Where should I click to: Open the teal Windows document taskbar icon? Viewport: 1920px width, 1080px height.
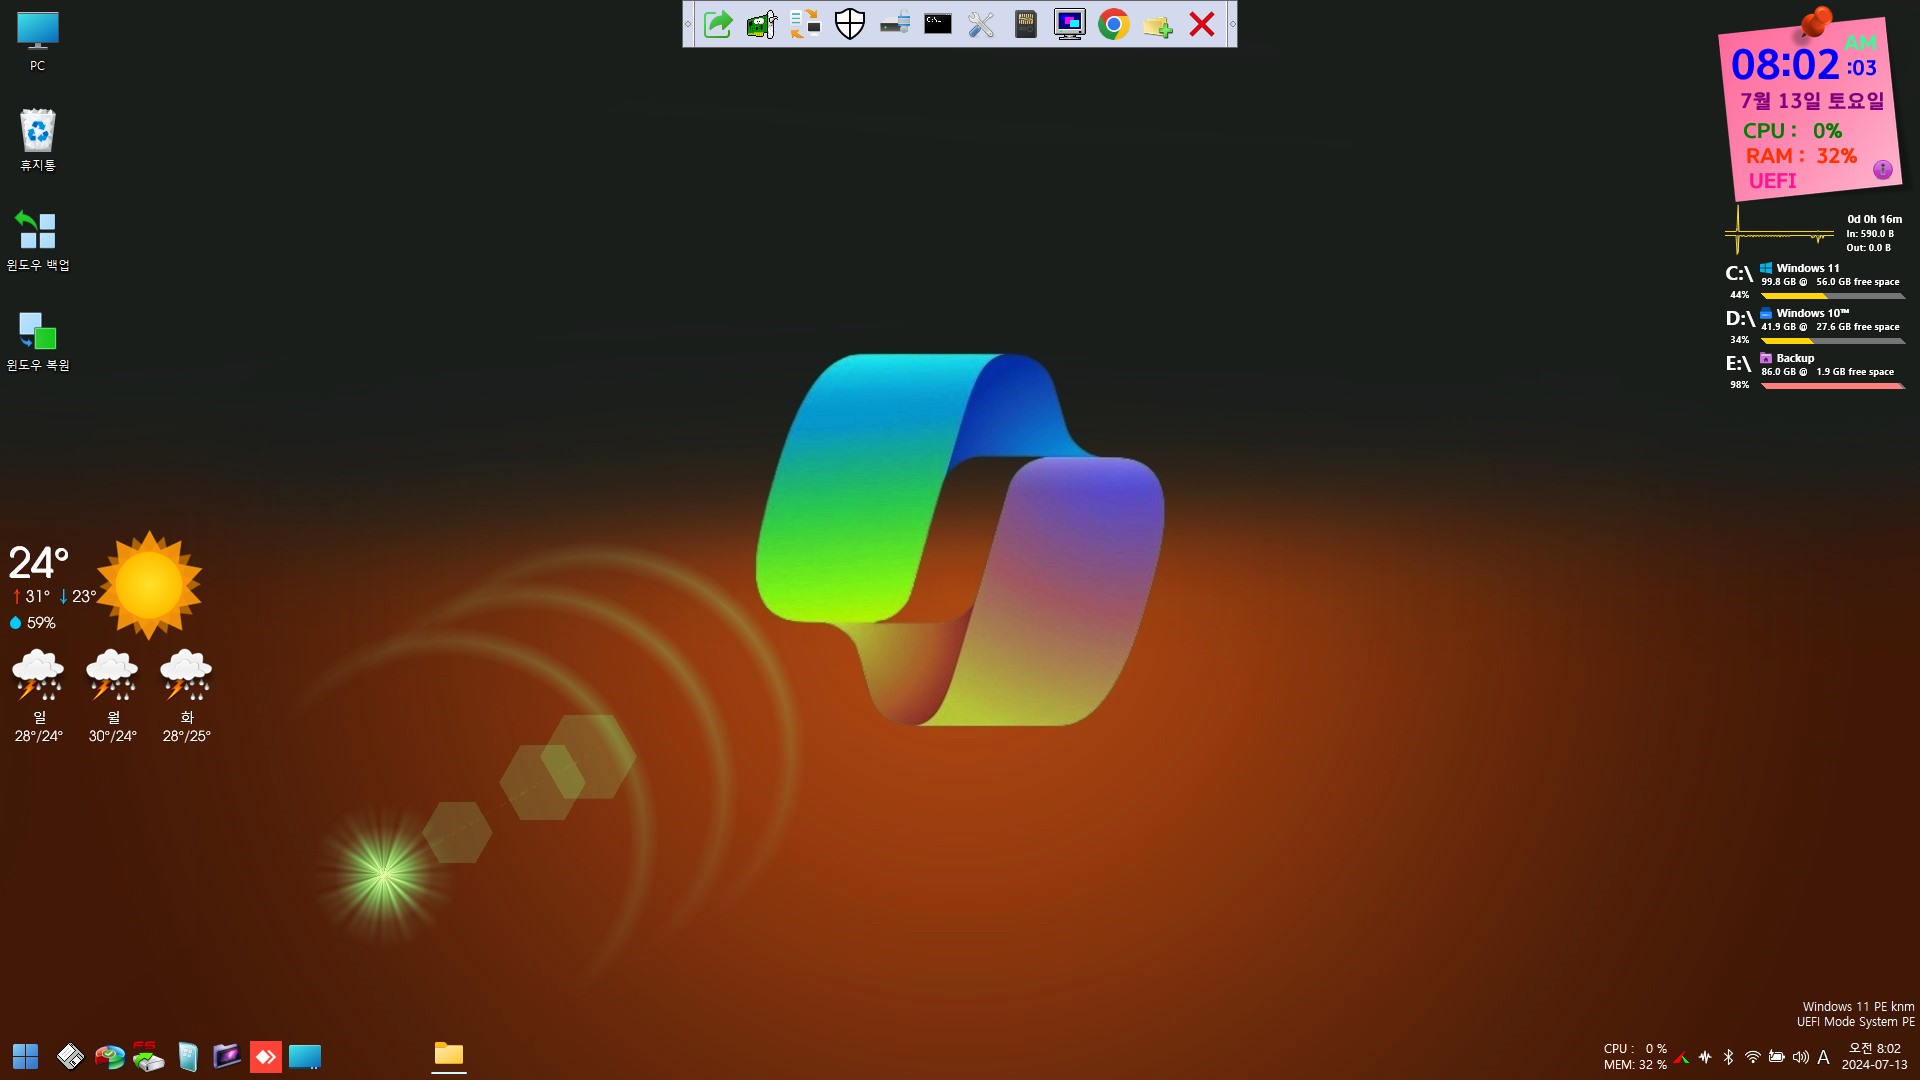(x=187, y=1056)
